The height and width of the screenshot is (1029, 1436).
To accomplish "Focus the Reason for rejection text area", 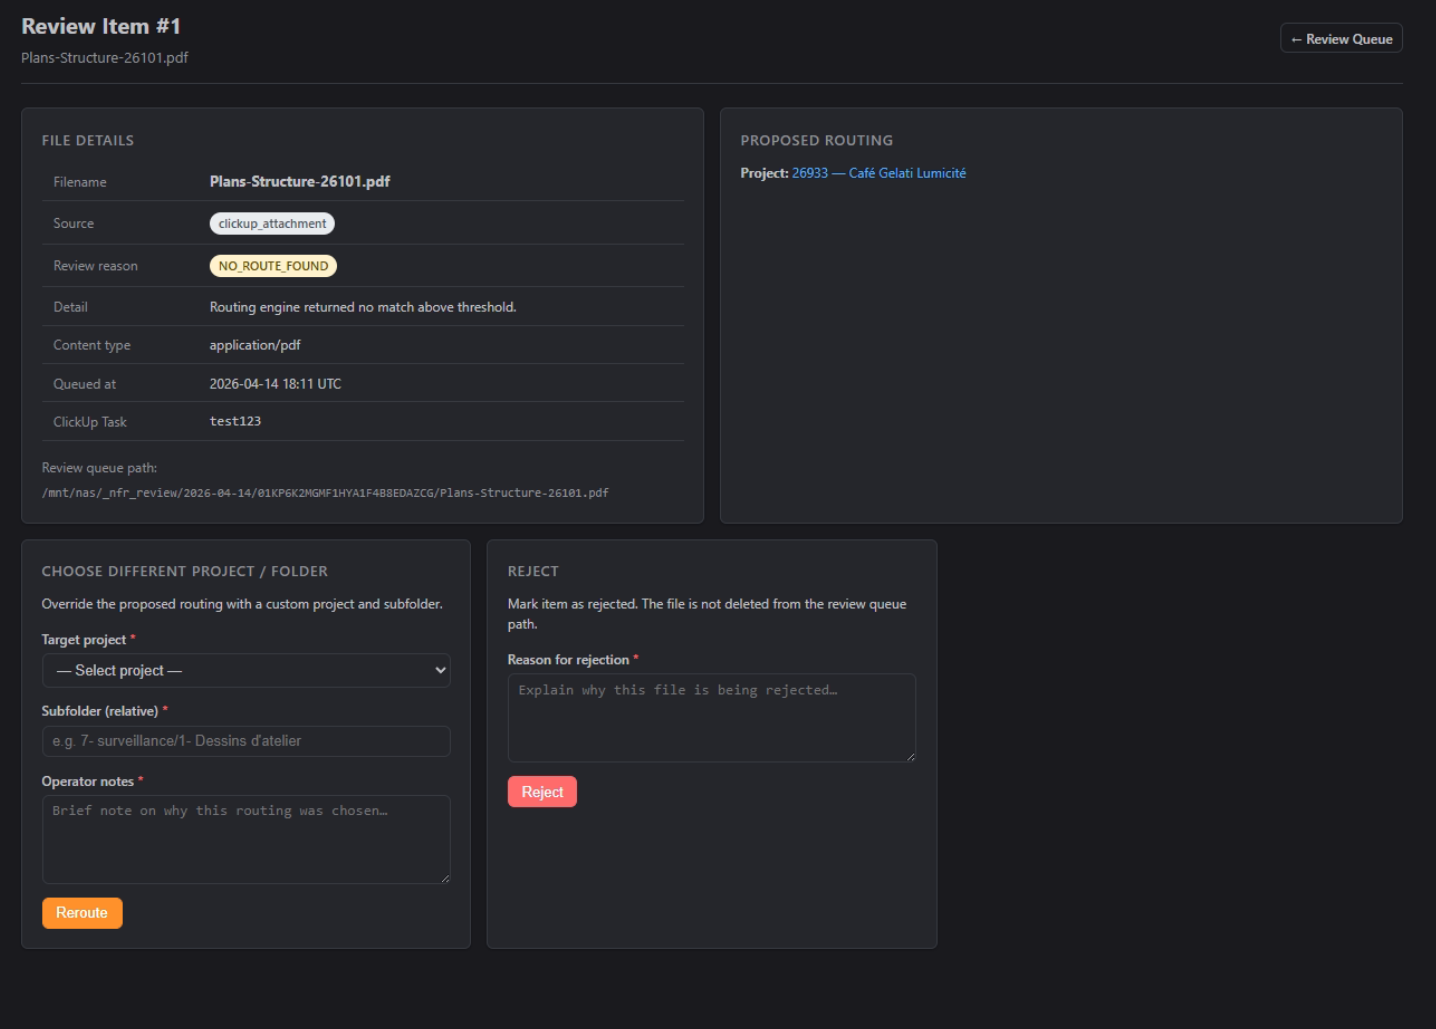I will pyautogui.click(x=711, y=717).
